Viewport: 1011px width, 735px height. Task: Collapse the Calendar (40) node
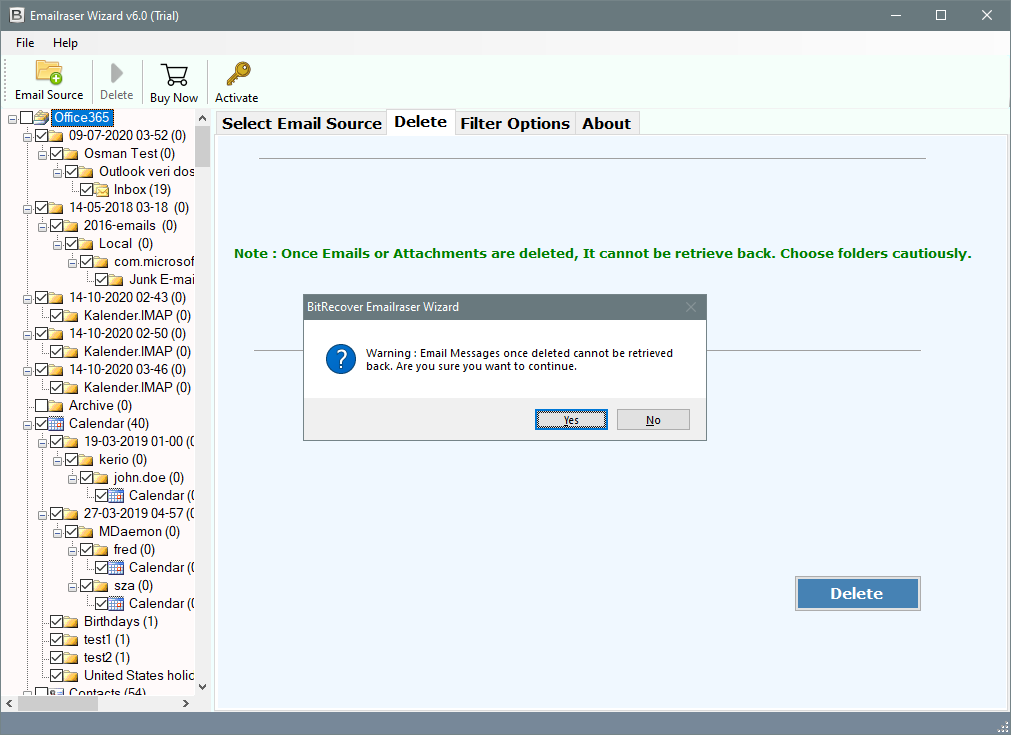(x=27, y=425)
